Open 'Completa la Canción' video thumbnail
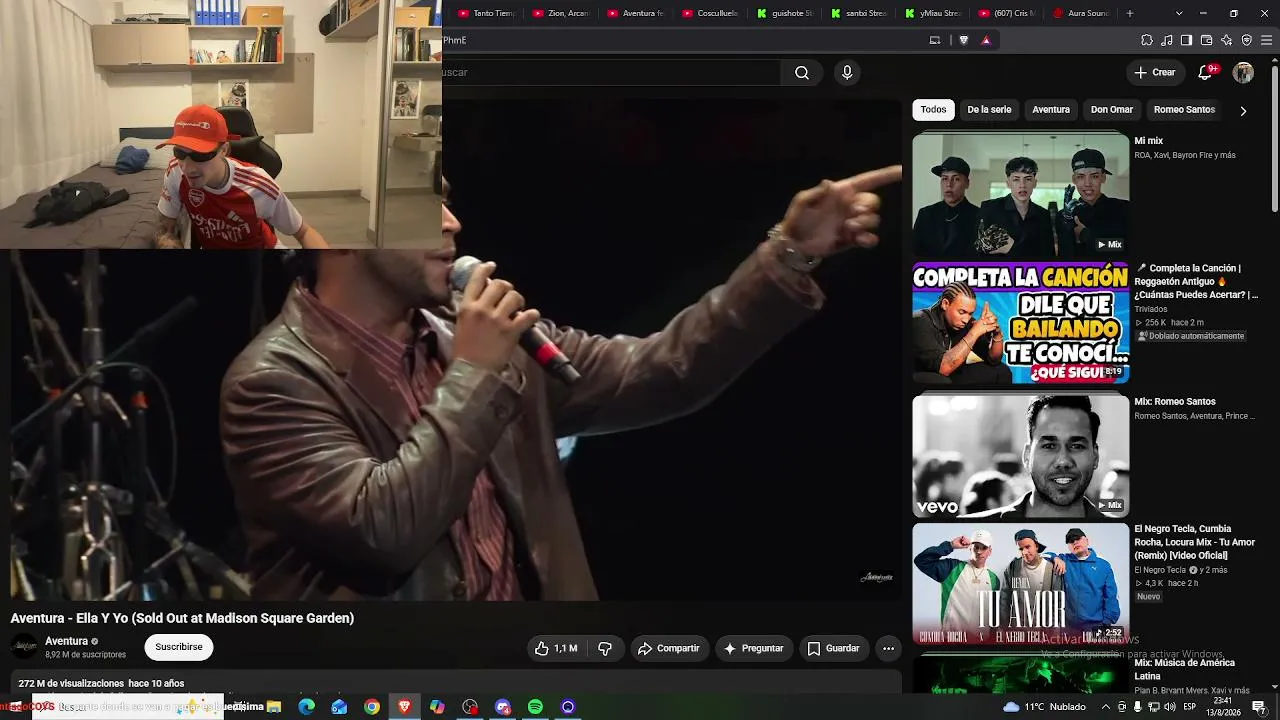1280x720 pixels. [x=1020, y=323]
